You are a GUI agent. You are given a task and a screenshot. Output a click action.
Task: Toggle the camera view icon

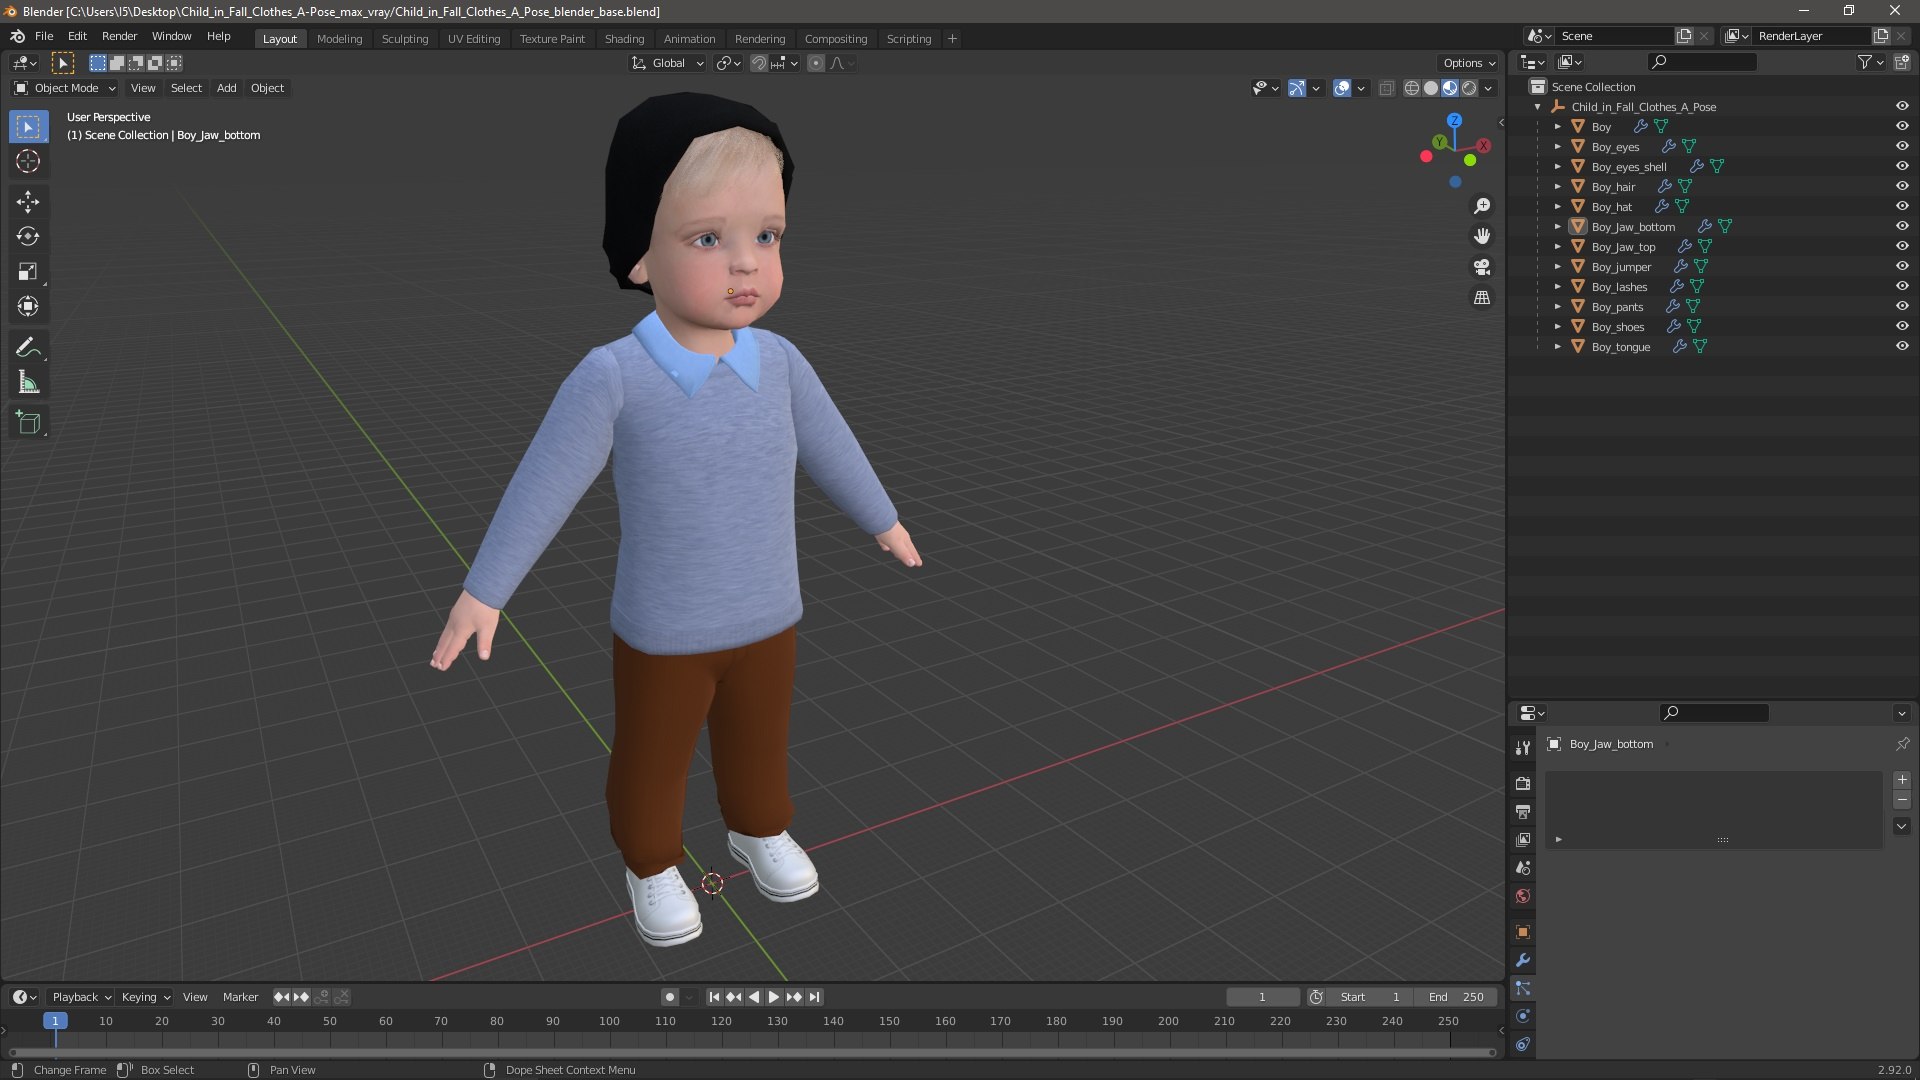click(x=1482, y=267)
